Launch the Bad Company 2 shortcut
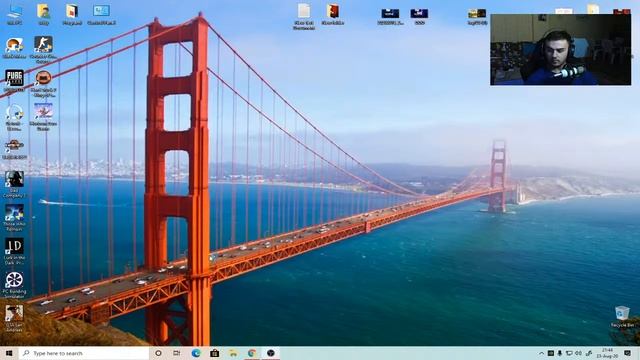Screen dimensions: 640x360 click(14, 184)
